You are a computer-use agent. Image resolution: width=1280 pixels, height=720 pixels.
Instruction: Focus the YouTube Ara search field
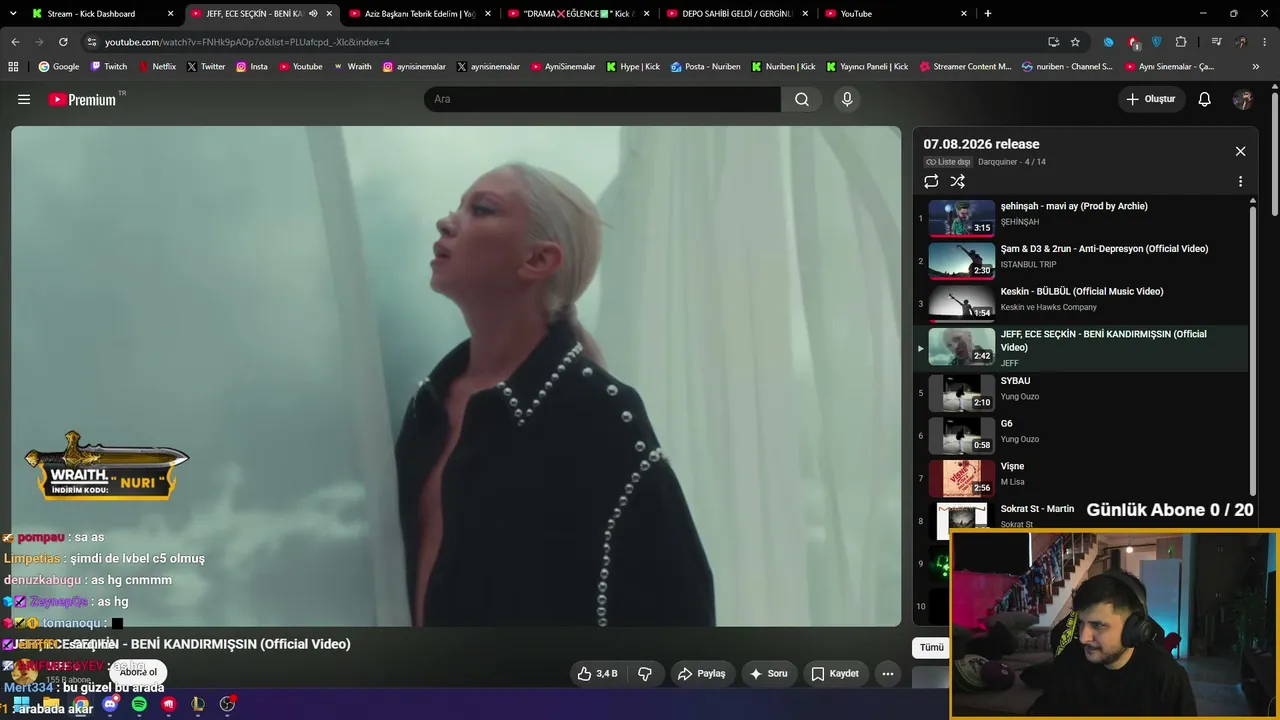[602, 99]
